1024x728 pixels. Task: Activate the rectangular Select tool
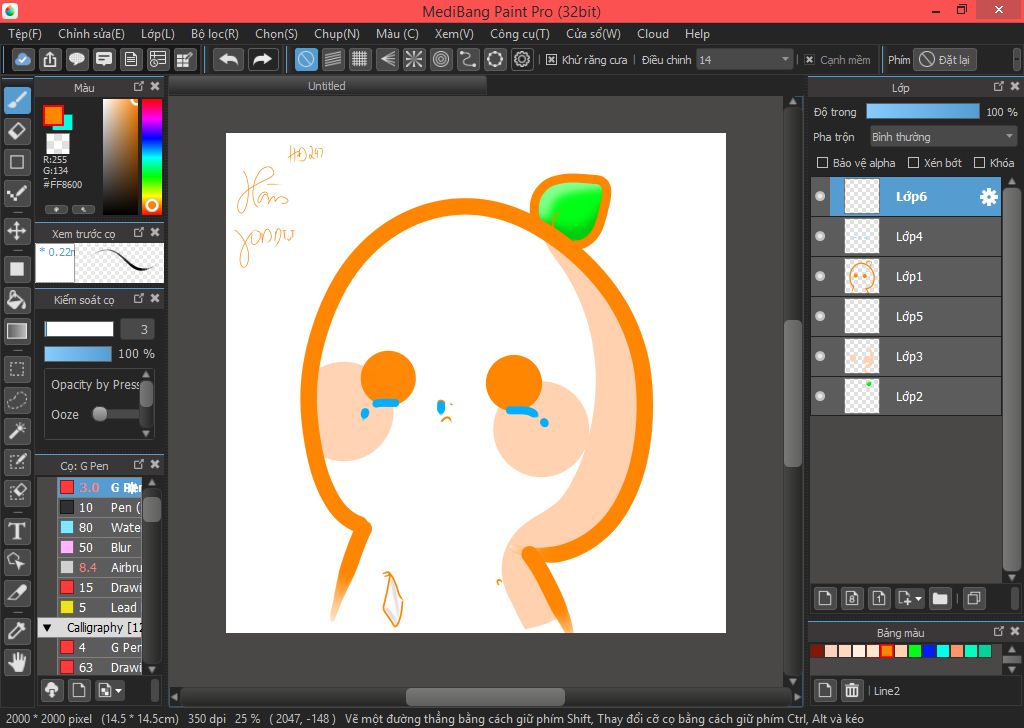coord(17,370)
